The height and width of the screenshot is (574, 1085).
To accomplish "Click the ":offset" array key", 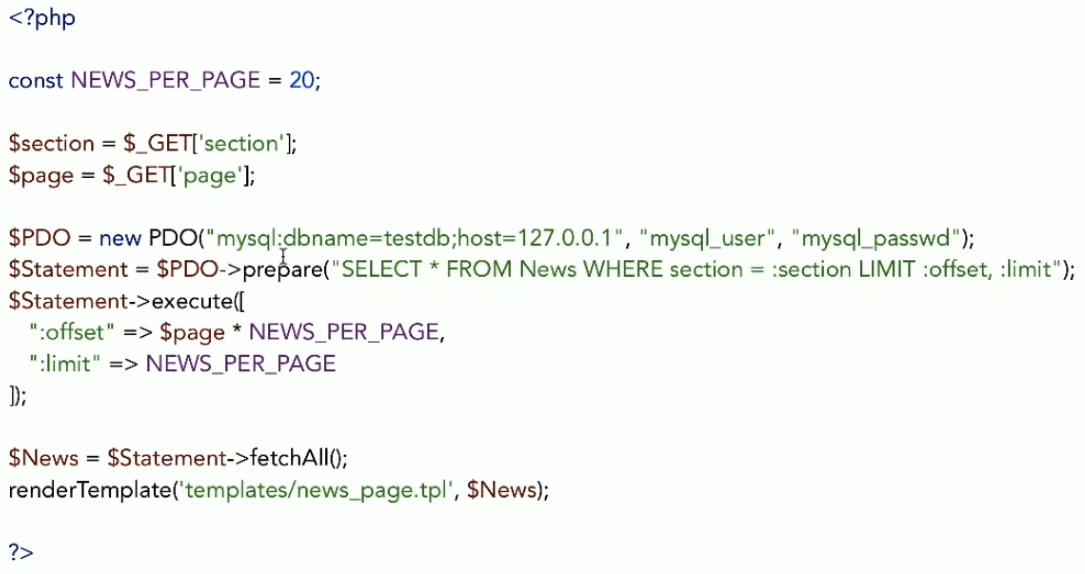I will (x=71, y=333).
